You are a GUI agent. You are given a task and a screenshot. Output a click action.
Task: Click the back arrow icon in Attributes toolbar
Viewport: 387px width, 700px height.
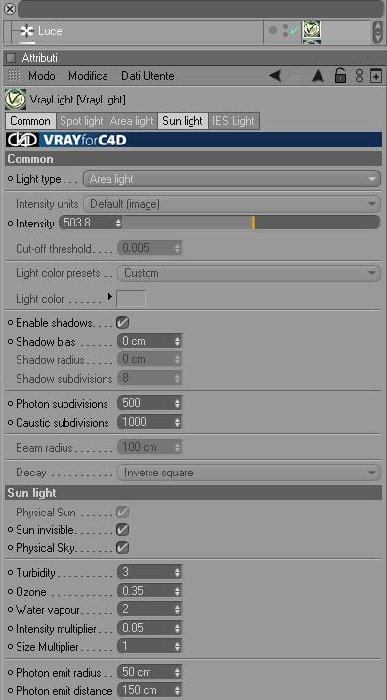tap(275, 76)
